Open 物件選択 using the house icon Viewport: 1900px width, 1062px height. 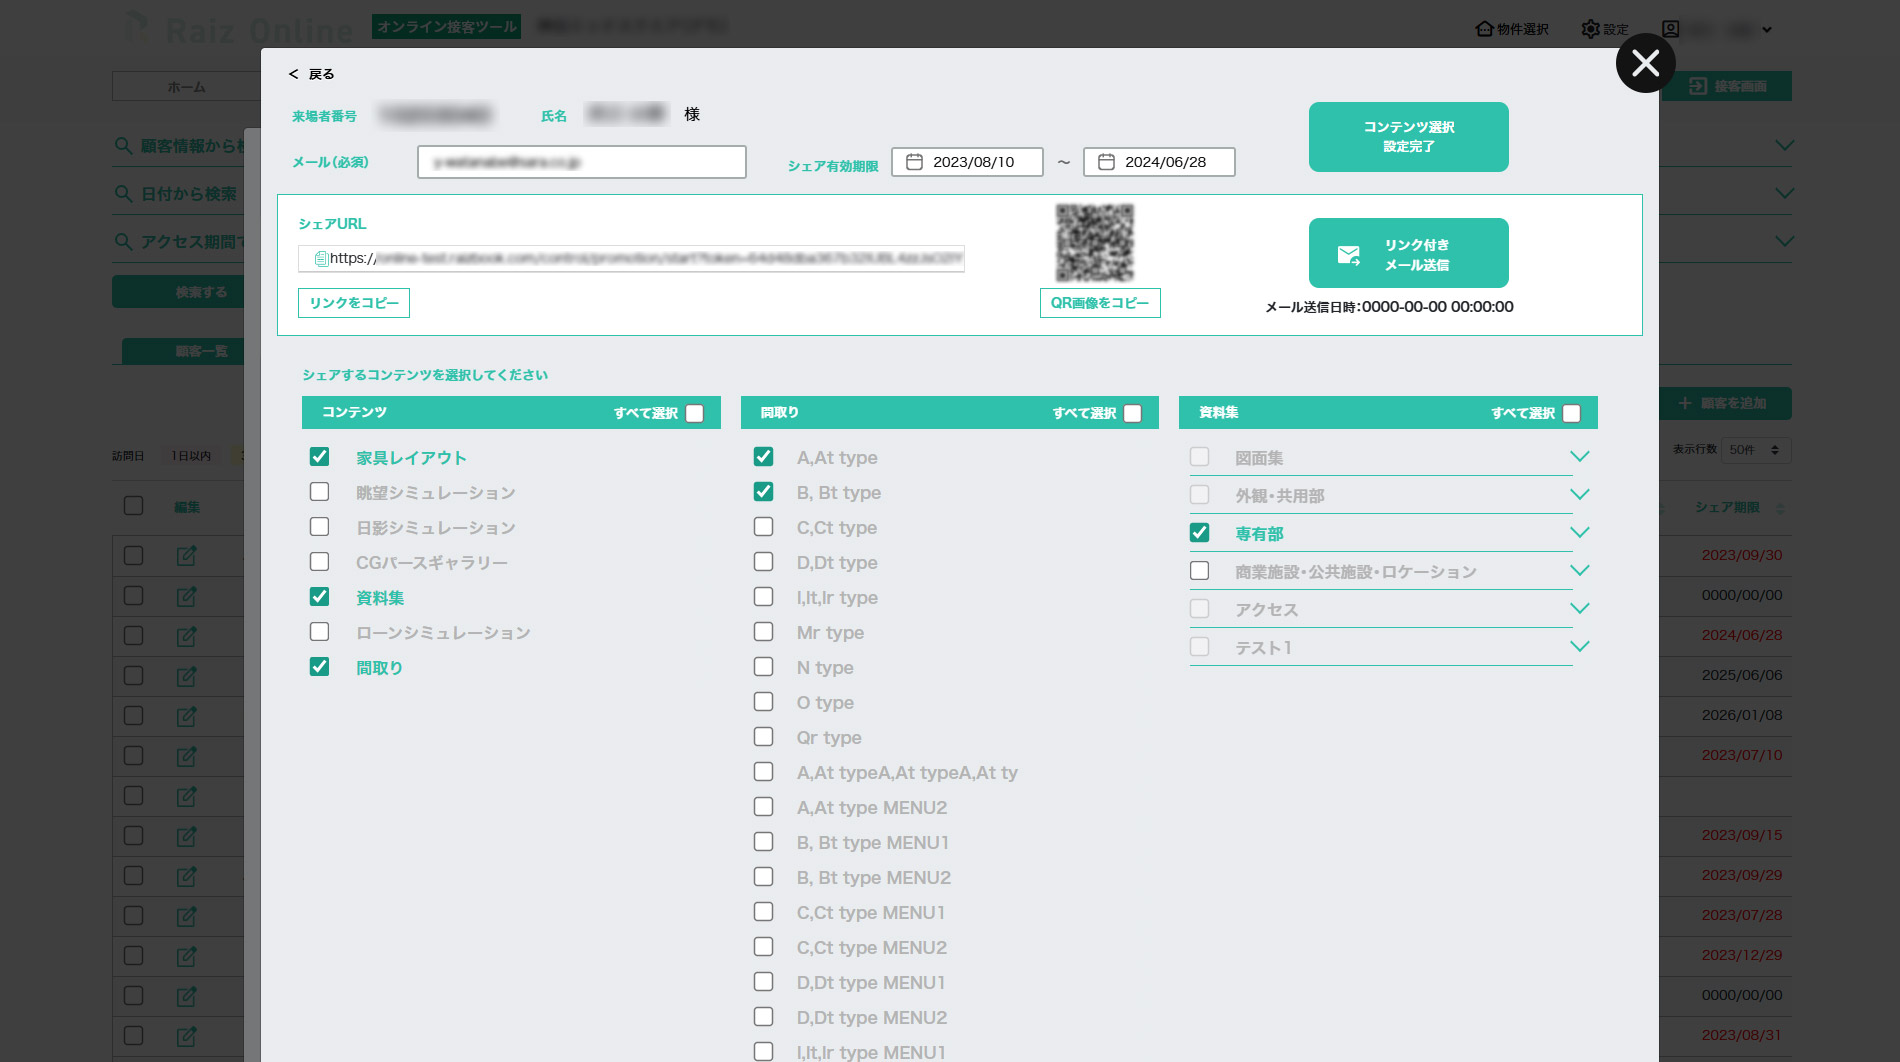click(x=1483, y=29)
